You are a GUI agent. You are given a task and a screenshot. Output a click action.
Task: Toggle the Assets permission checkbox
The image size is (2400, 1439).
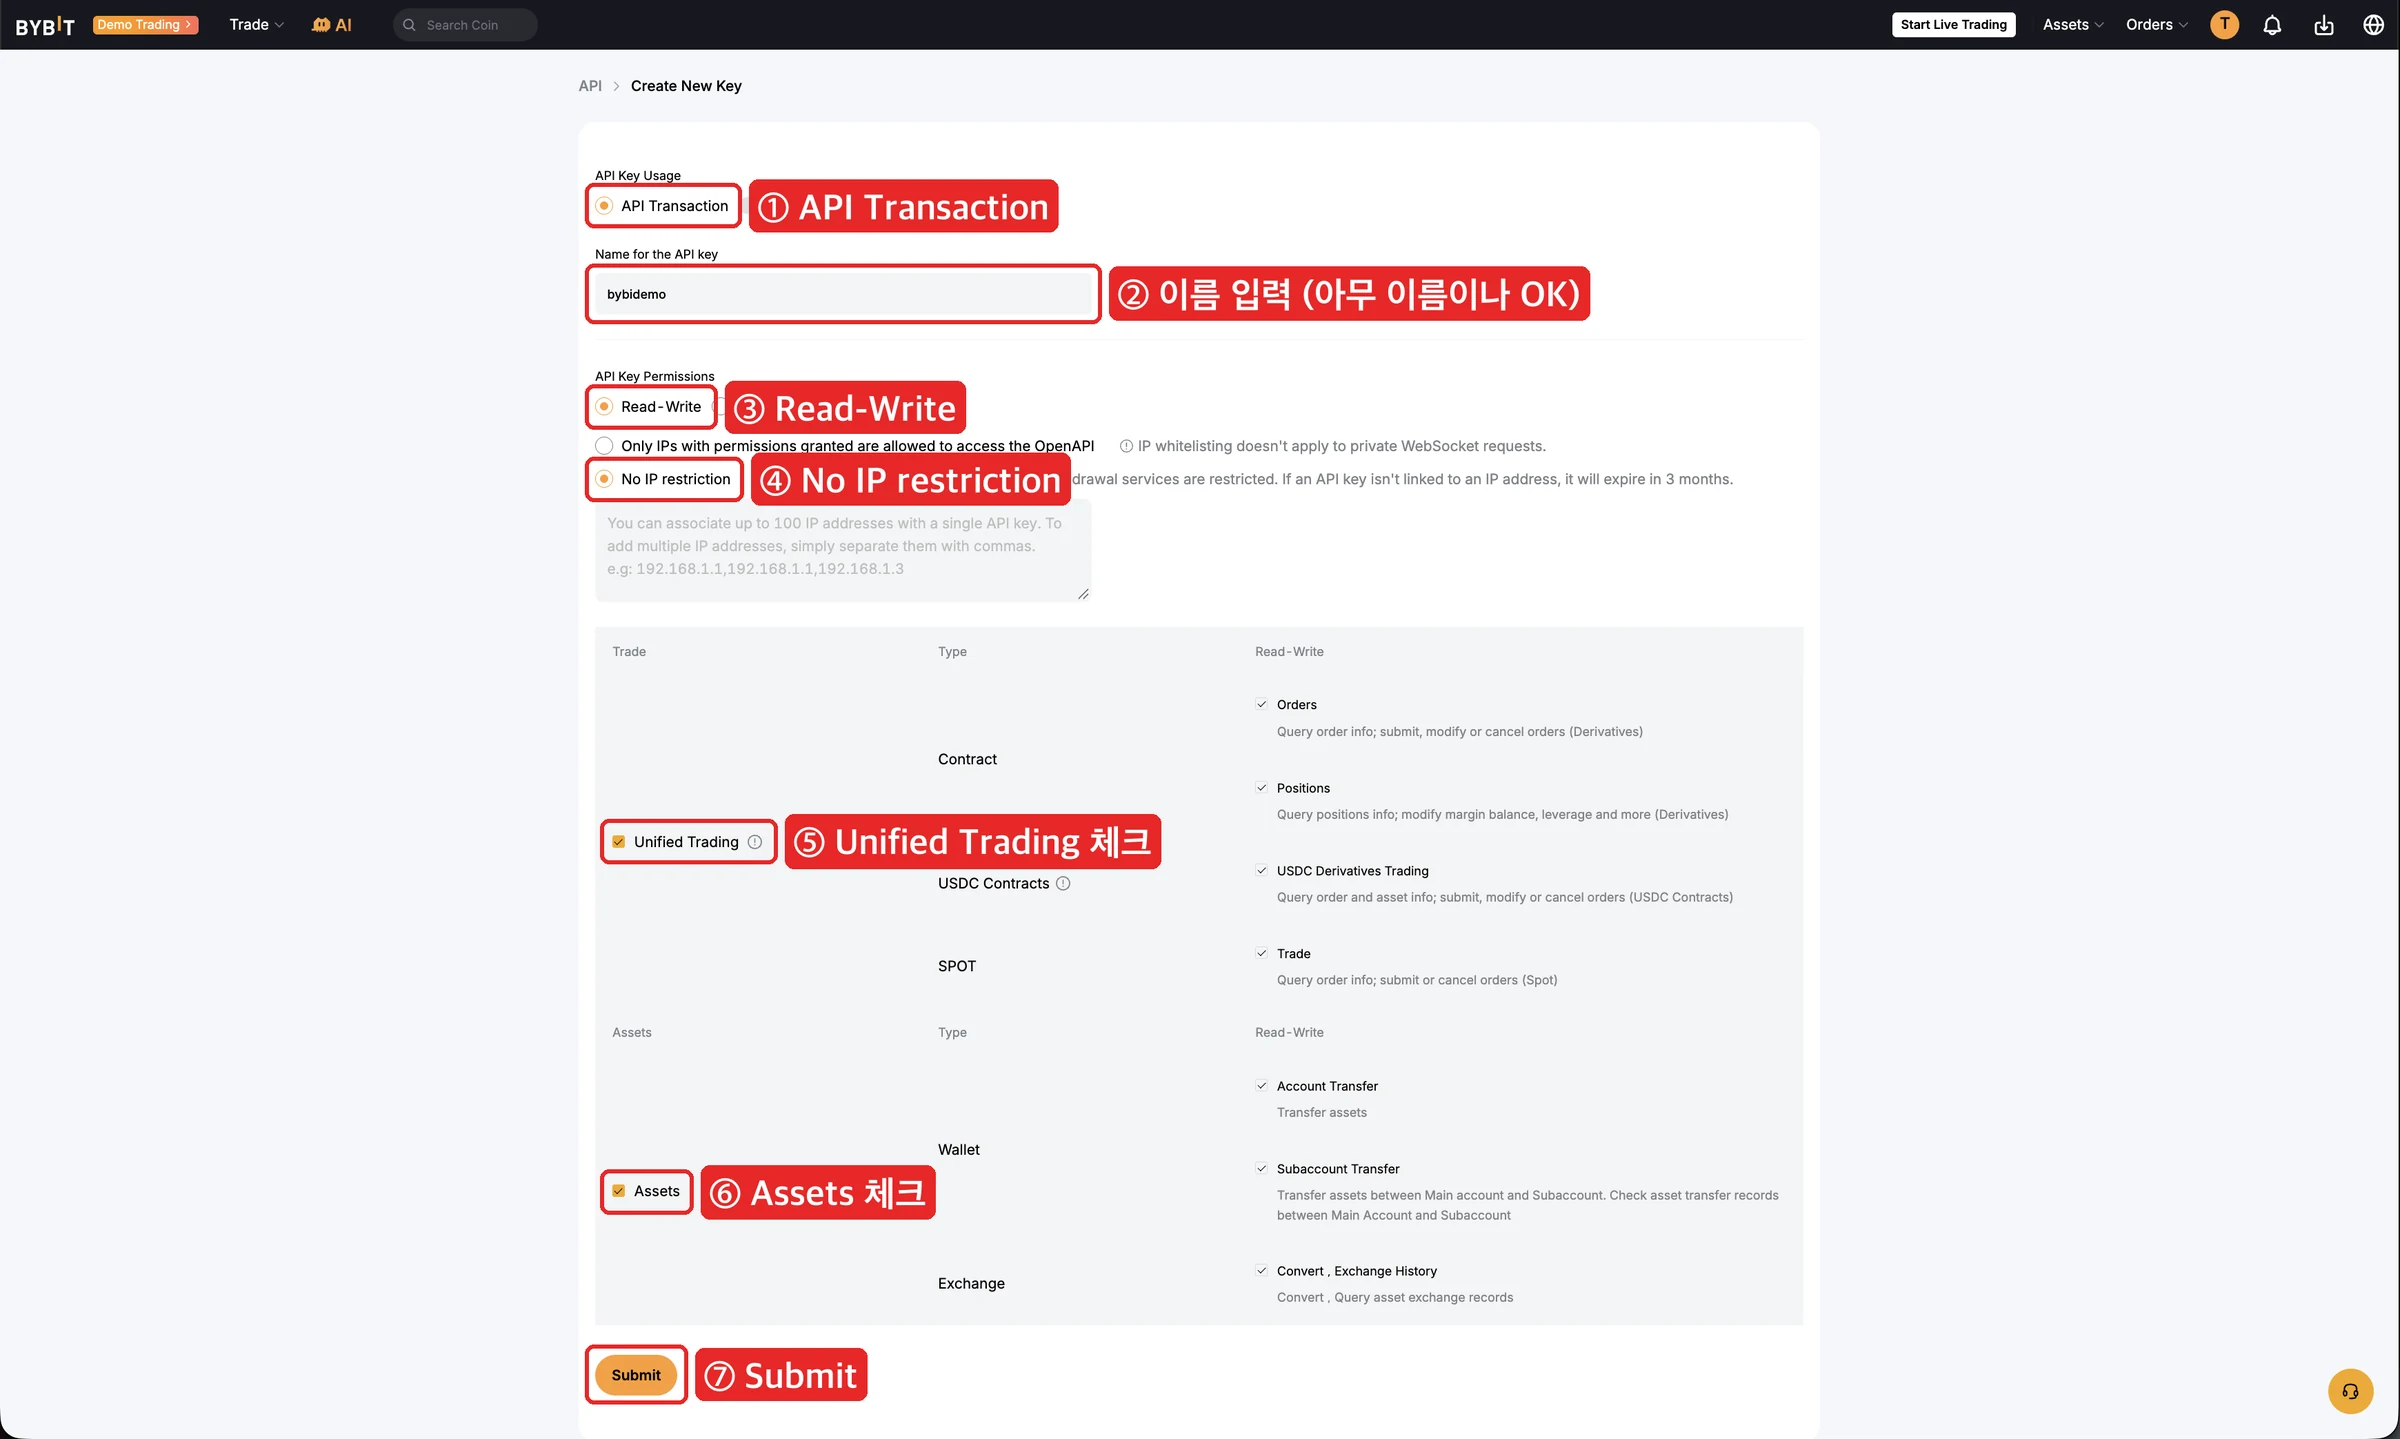[x=619, y=1191]
